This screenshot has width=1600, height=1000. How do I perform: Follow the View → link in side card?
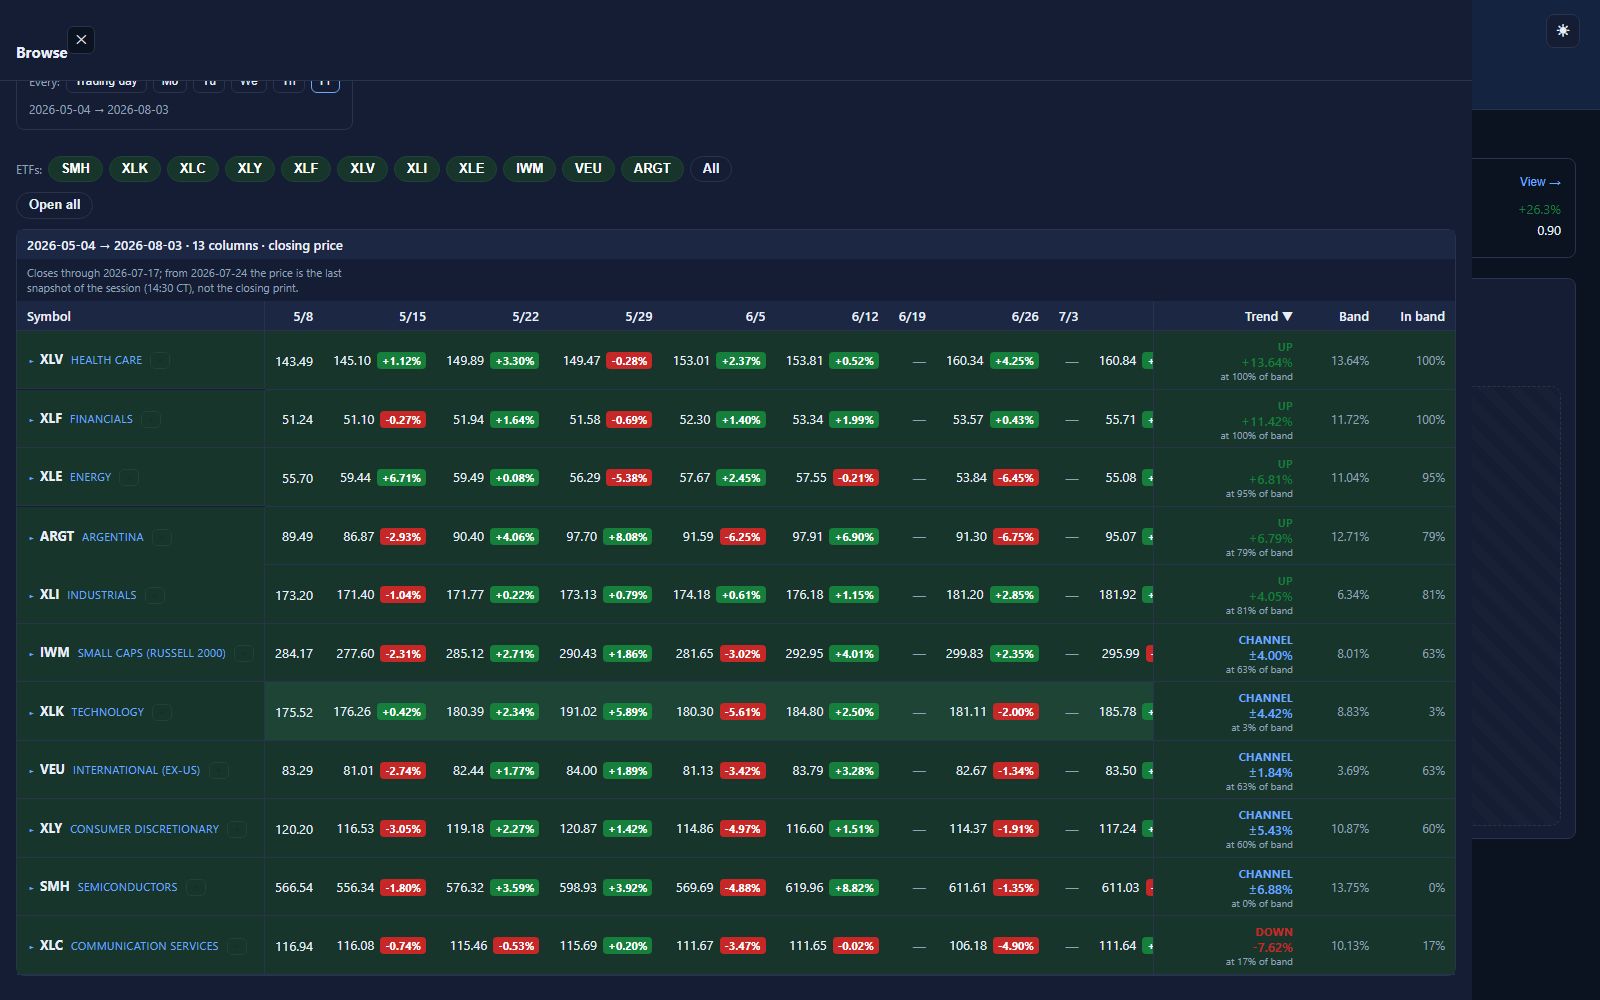point(1540,182)
